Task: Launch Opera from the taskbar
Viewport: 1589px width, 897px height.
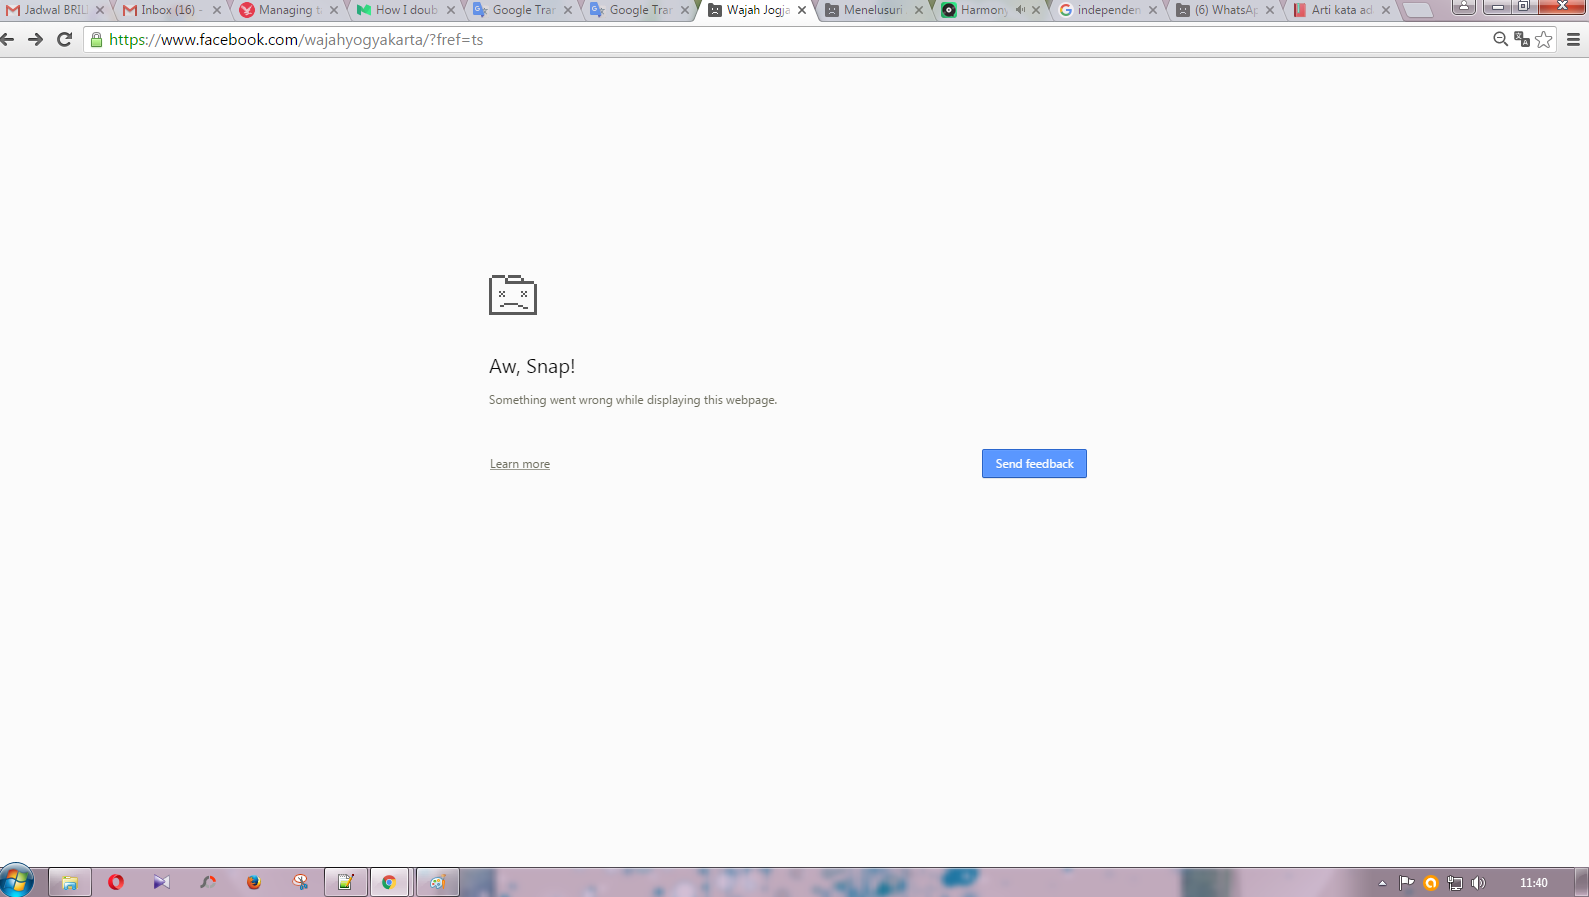Action: [116, 882]
